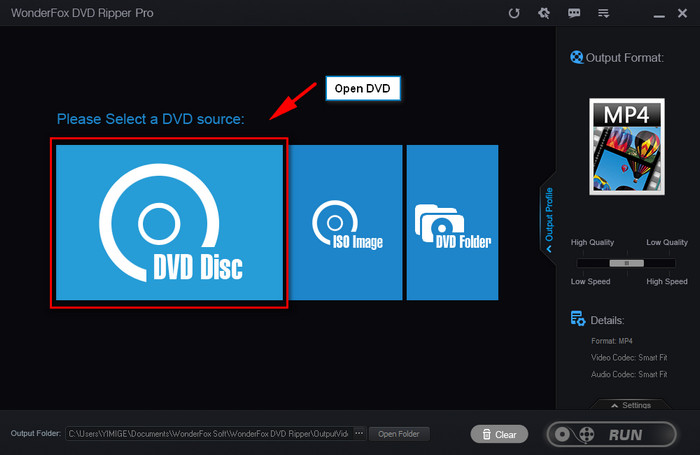Open the menu list icon in title bar
700x455 pixels.
(604, 13)
